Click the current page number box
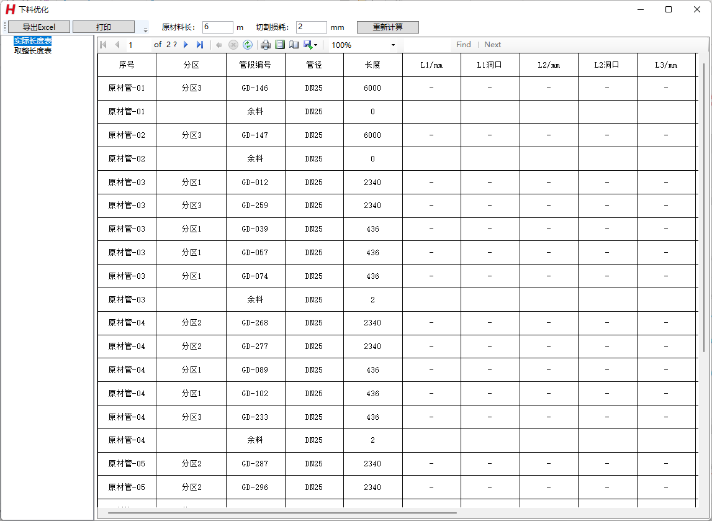Screen dimensions: 712x521 coord(137,45)
